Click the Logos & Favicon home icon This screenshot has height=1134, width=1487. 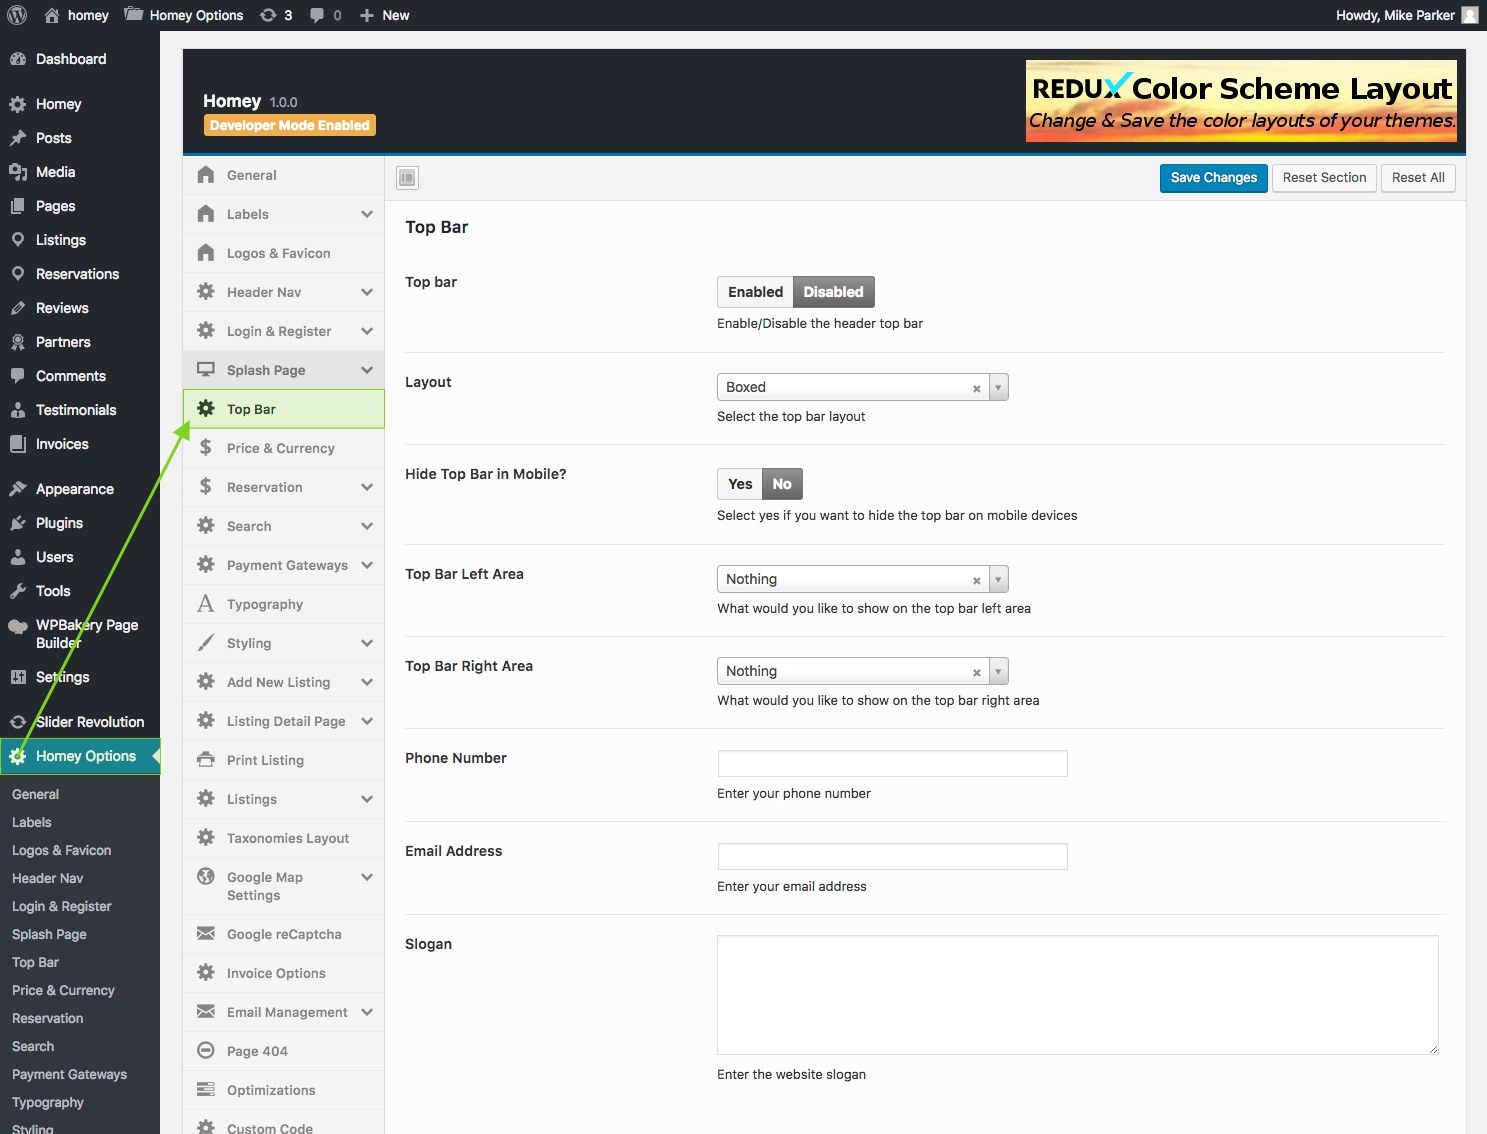click(205, 253)
